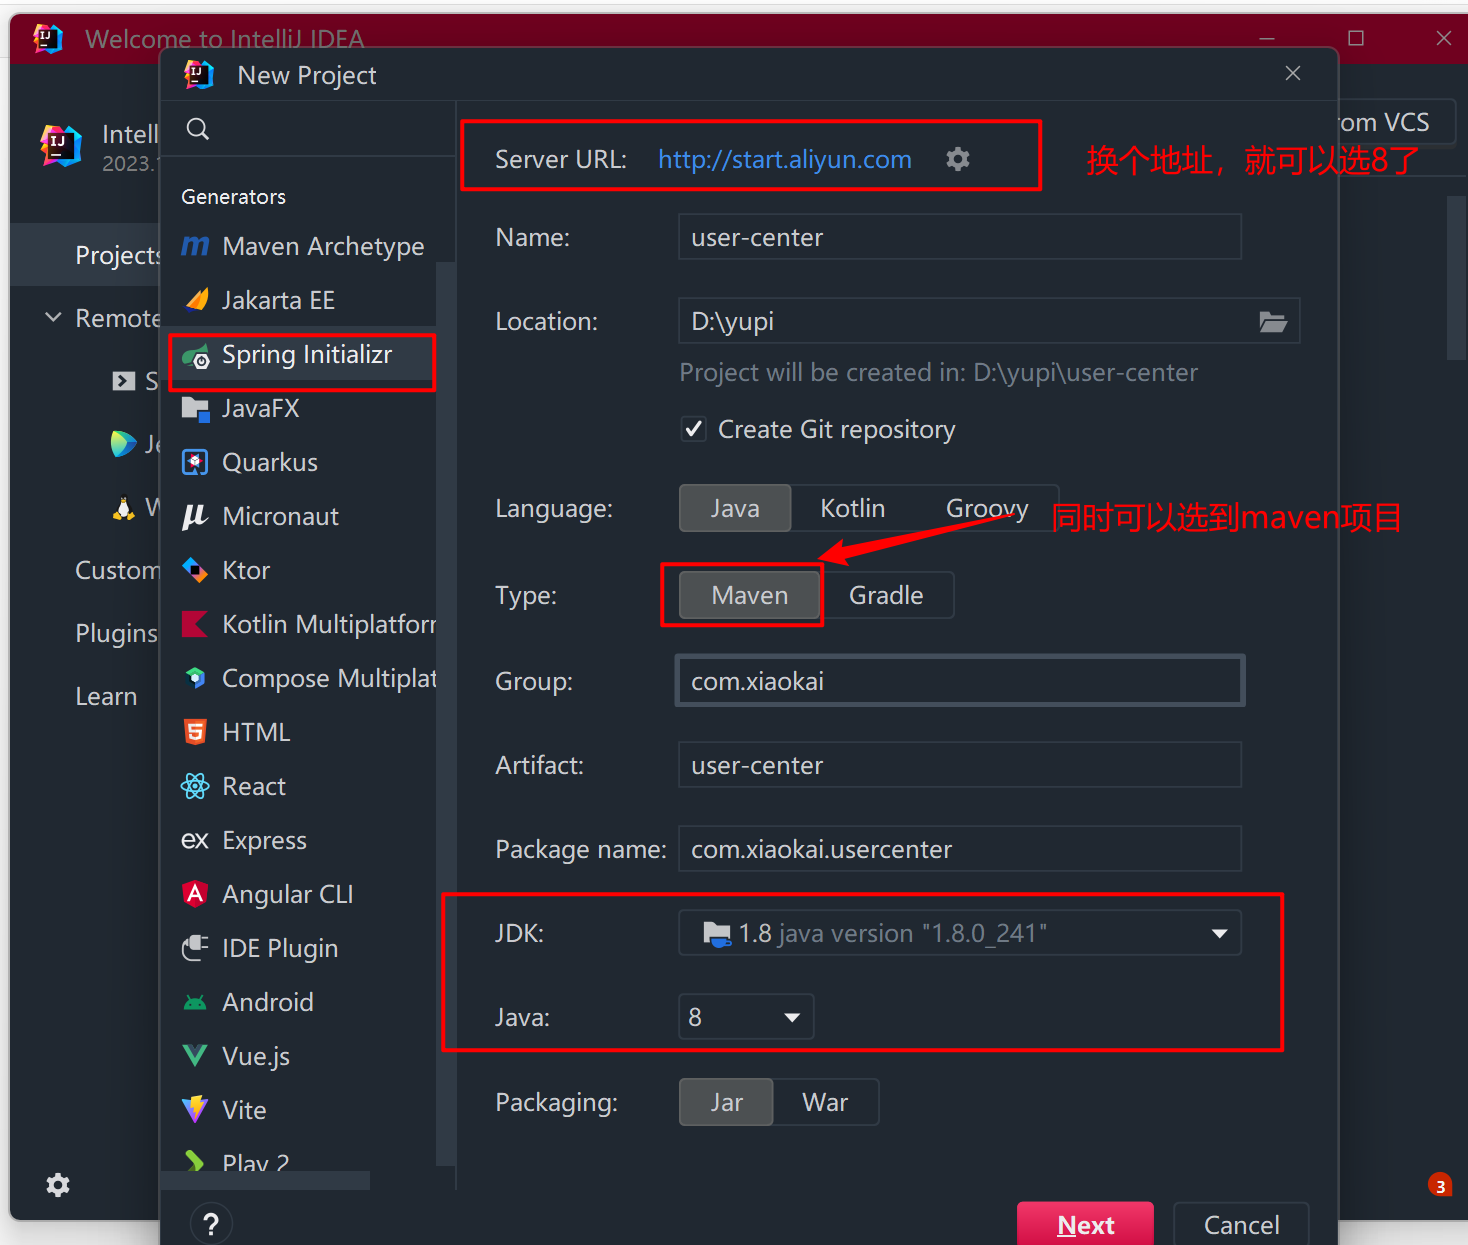Choose the Quarkus generator icon
The image size is (1468, 1245).
tap(195, 463)
